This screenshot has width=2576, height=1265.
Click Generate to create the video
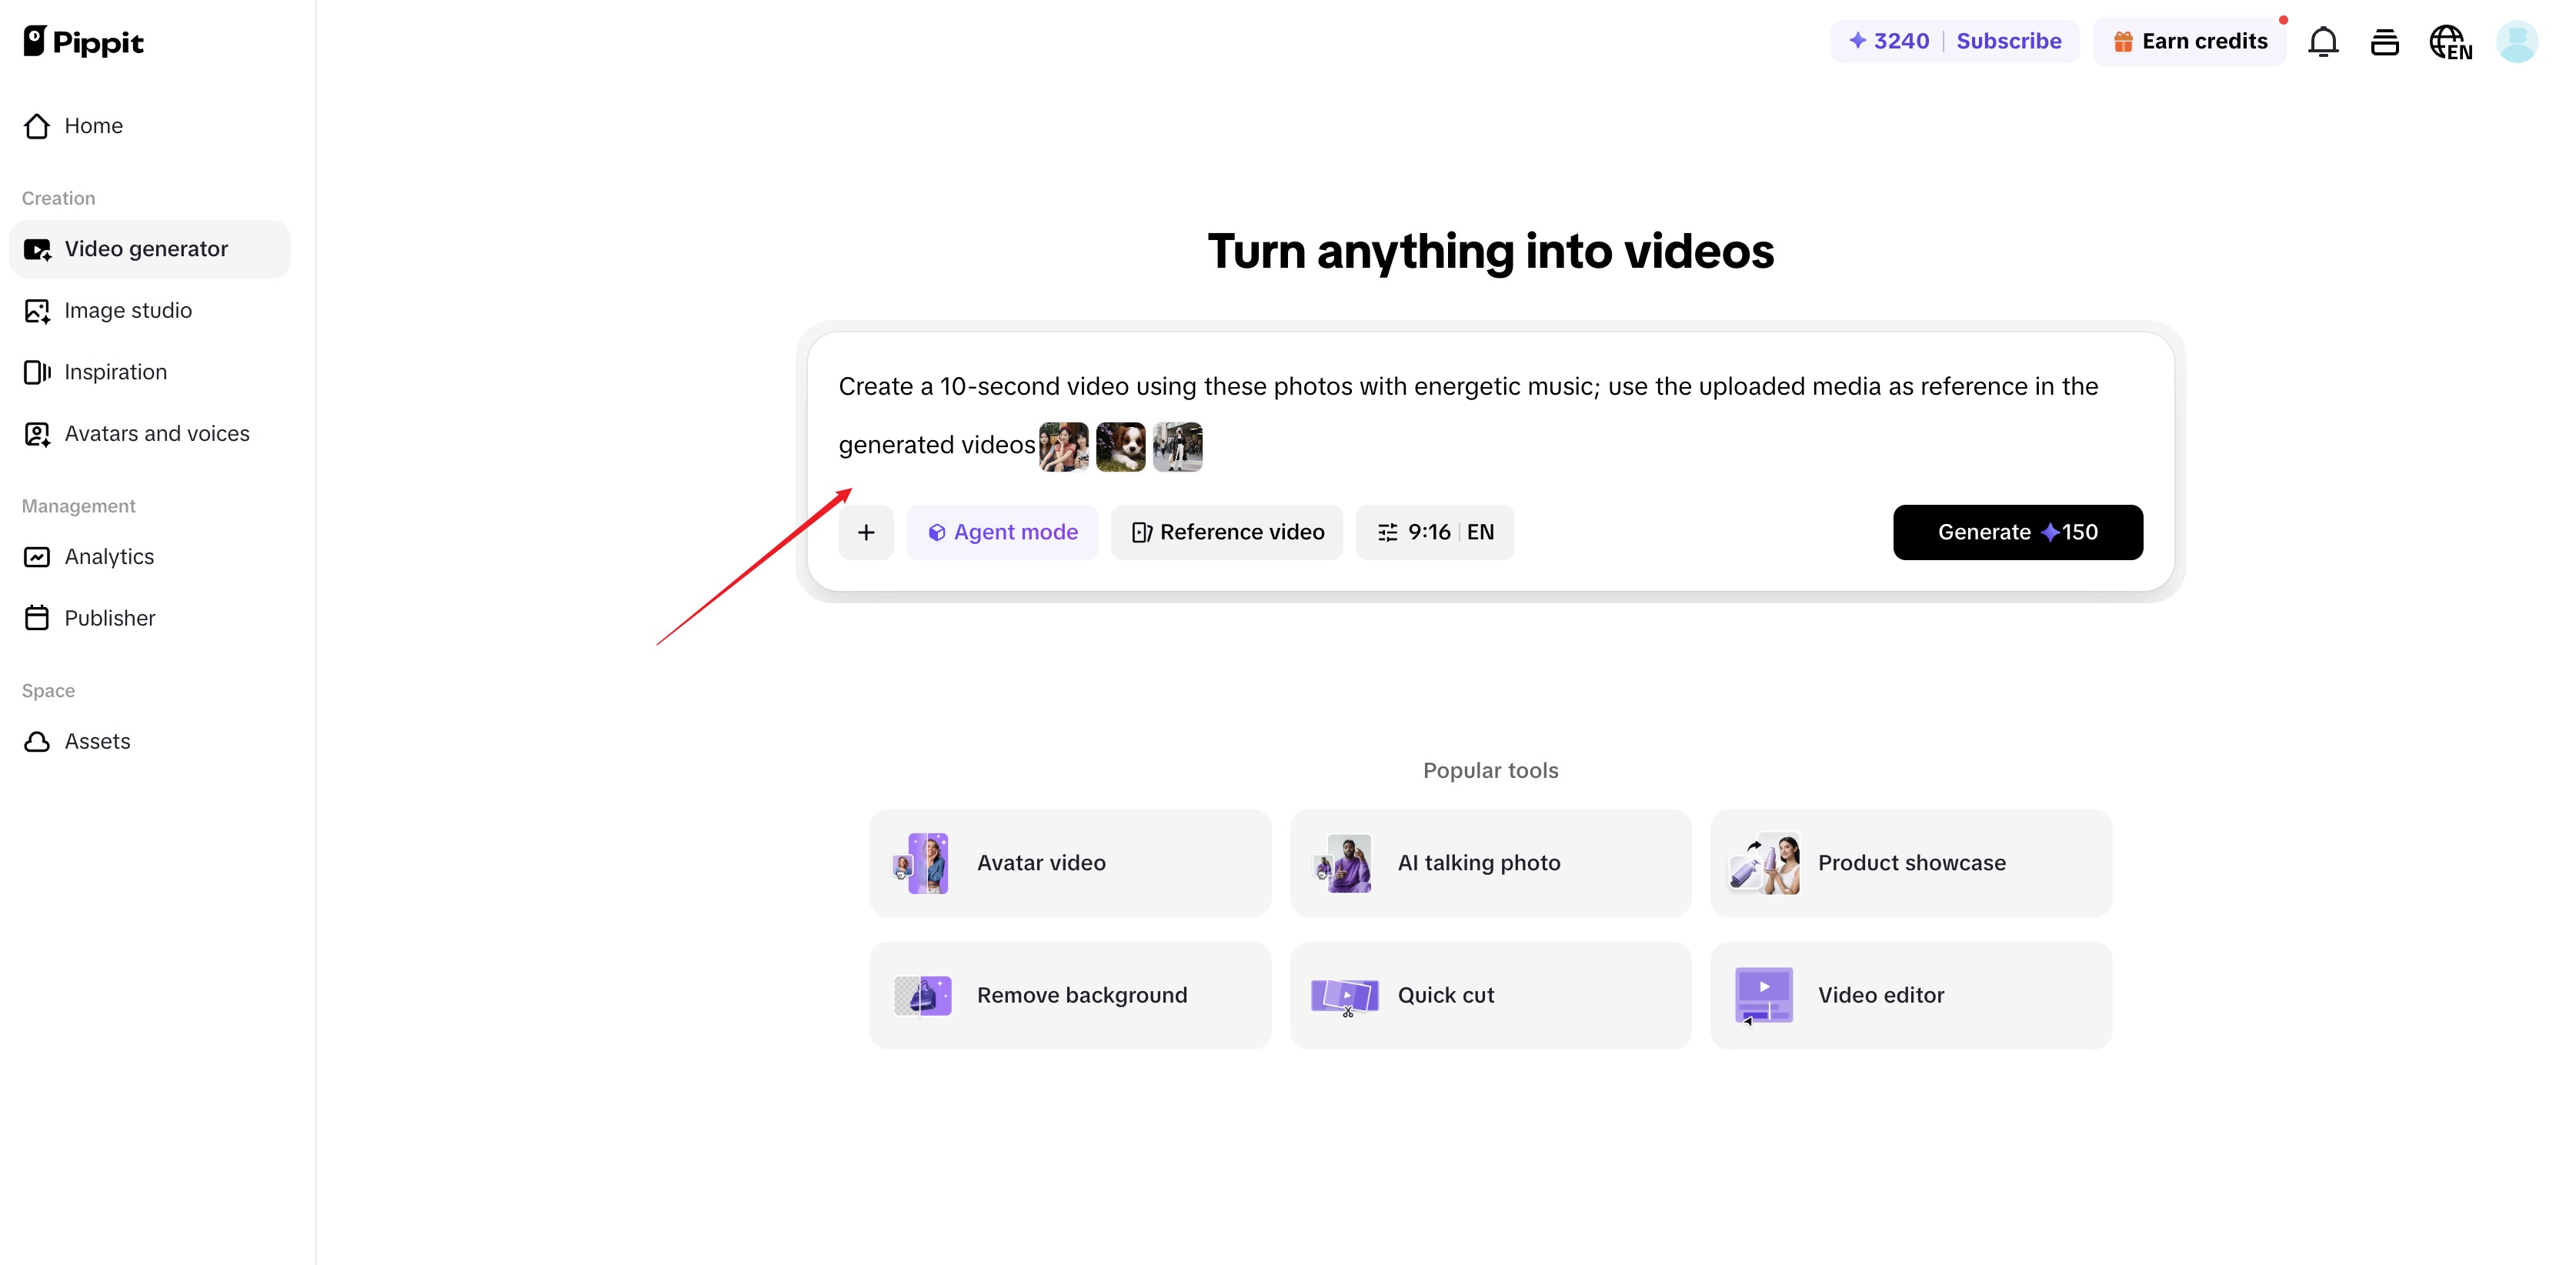click(x=2018, y=532)
